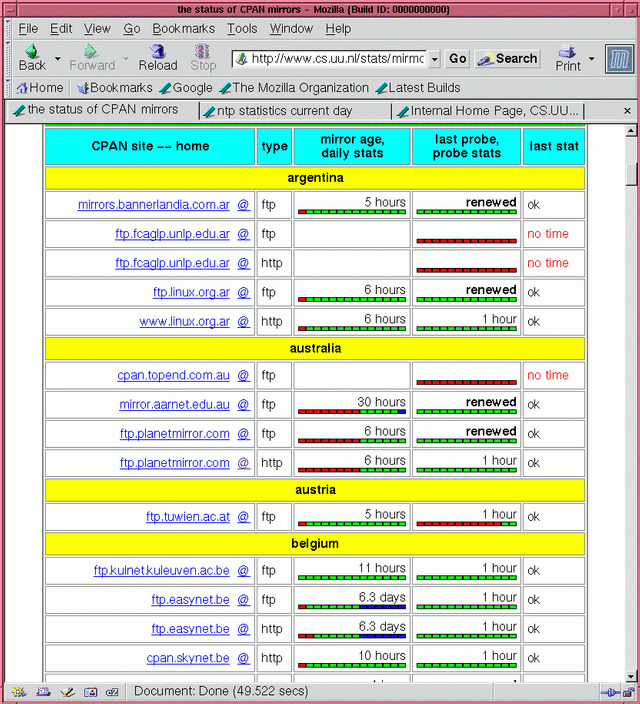Image resolution: width=640 pixels, height=704 pixels.
Task: Open the Tools menu
Action: (242, 29)
